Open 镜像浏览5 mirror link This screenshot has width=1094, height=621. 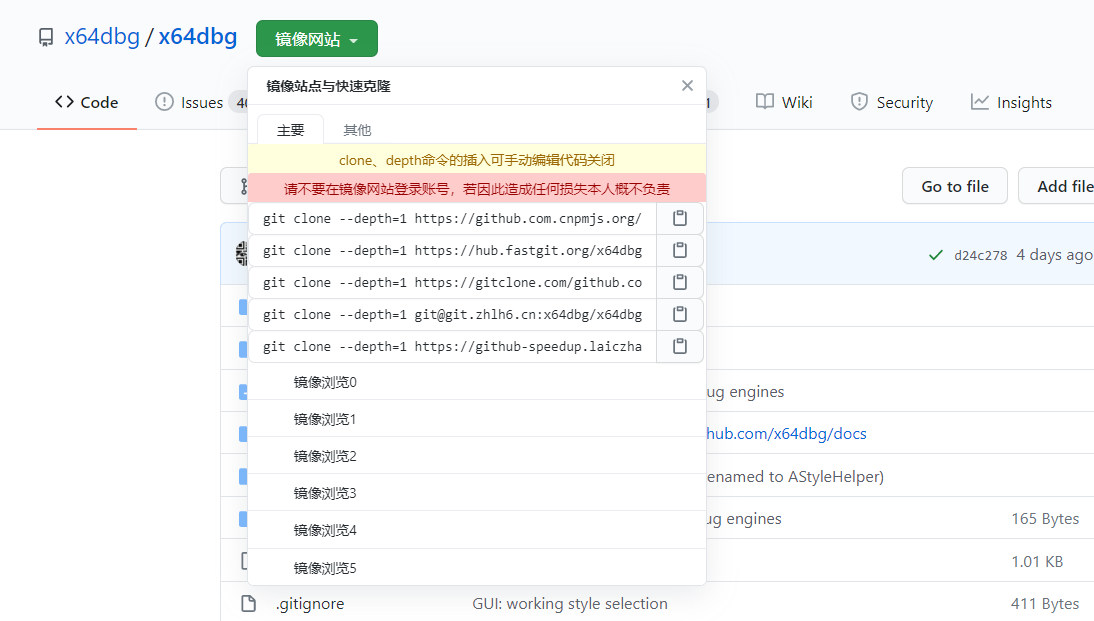pos(477,567)
